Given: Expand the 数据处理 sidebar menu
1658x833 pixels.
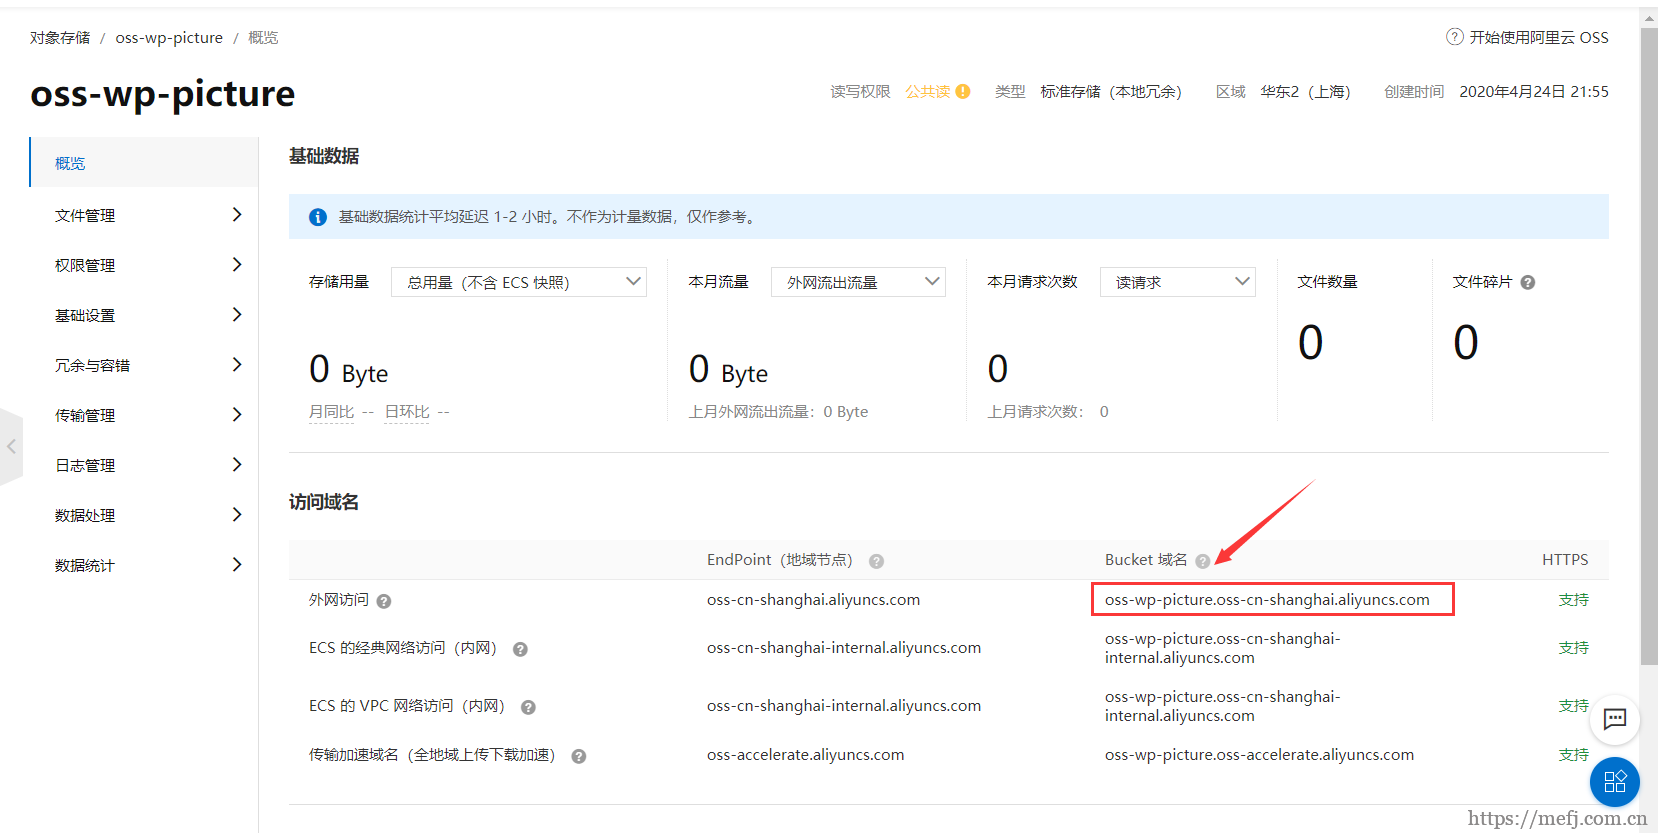Looking at the screenshot, I should (x=144, y=515).
